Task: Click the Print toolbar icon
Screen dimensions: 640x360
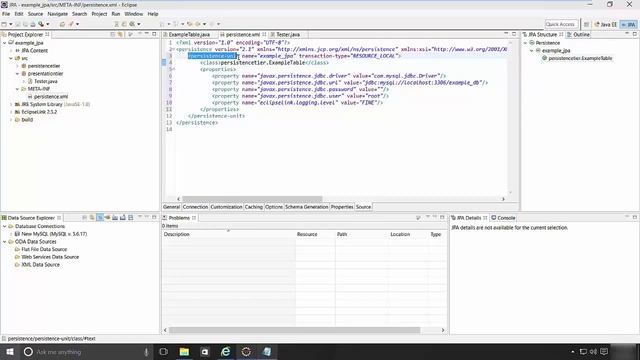Action: pos(33,24)
